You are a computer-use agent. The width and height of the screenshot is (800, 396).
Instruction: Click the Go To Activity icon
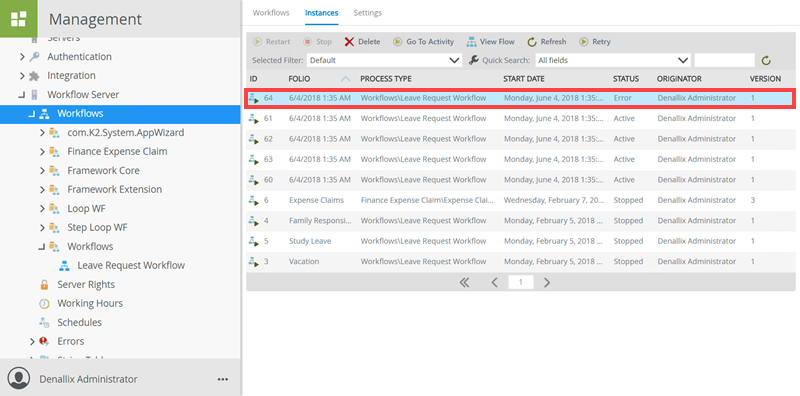pos(397,42)
